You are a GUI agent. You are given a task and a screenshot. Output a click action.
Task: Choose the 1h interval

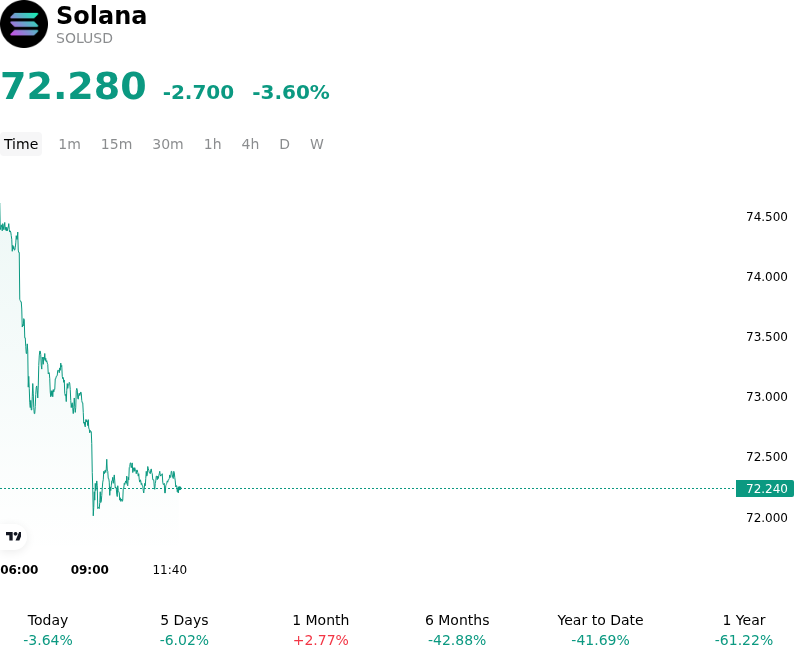pyautogui.click(x=213, y=144)
